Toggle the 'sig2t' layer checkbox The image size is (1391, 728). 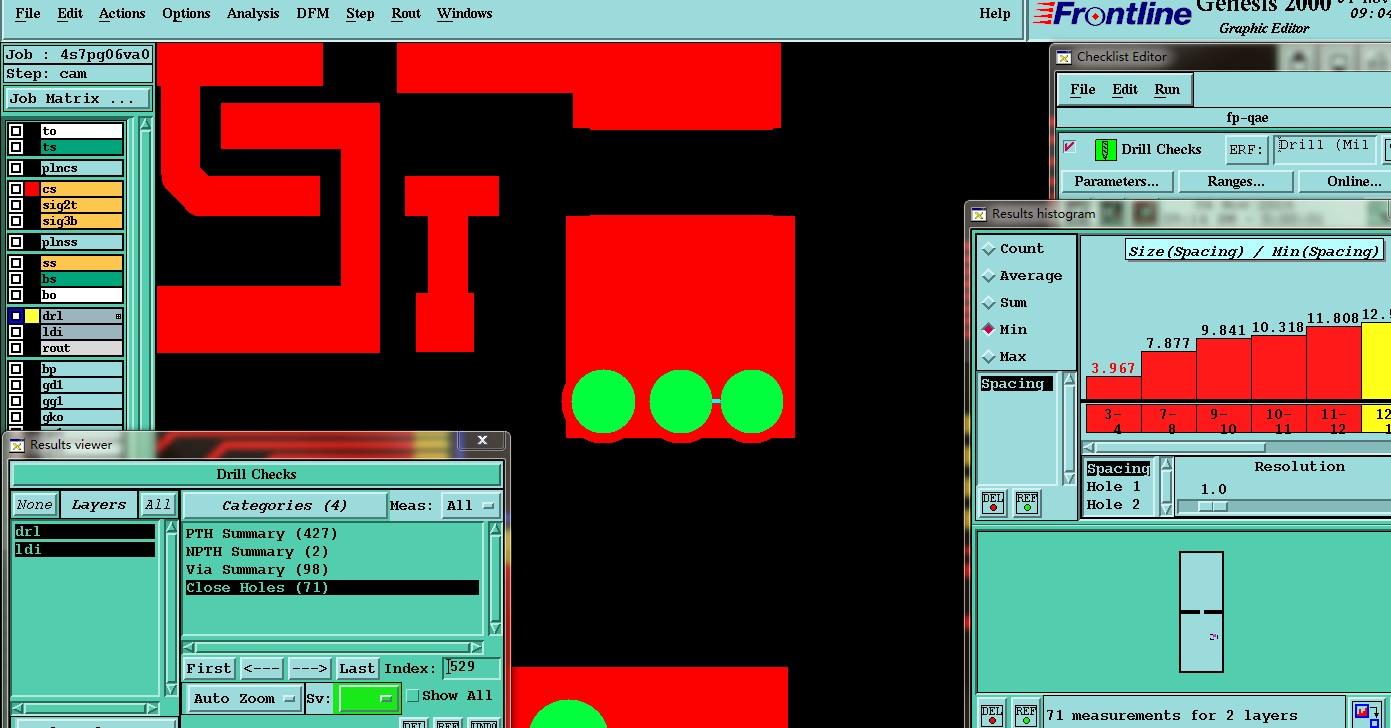[16, 205]
